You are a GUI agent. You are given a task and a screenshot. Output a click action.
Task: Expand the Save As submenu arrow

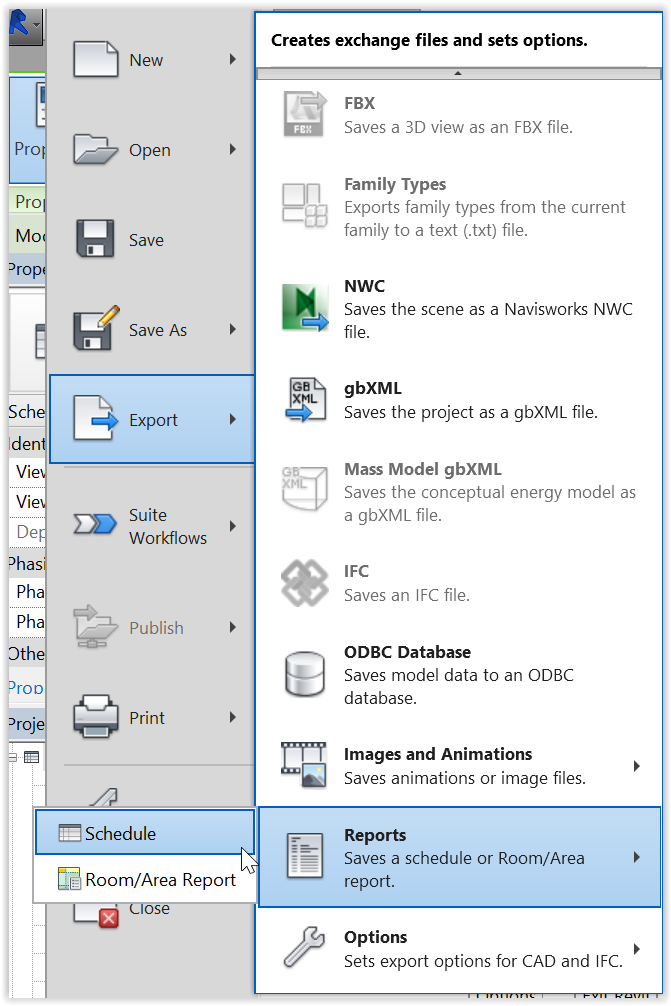[233, 329]
